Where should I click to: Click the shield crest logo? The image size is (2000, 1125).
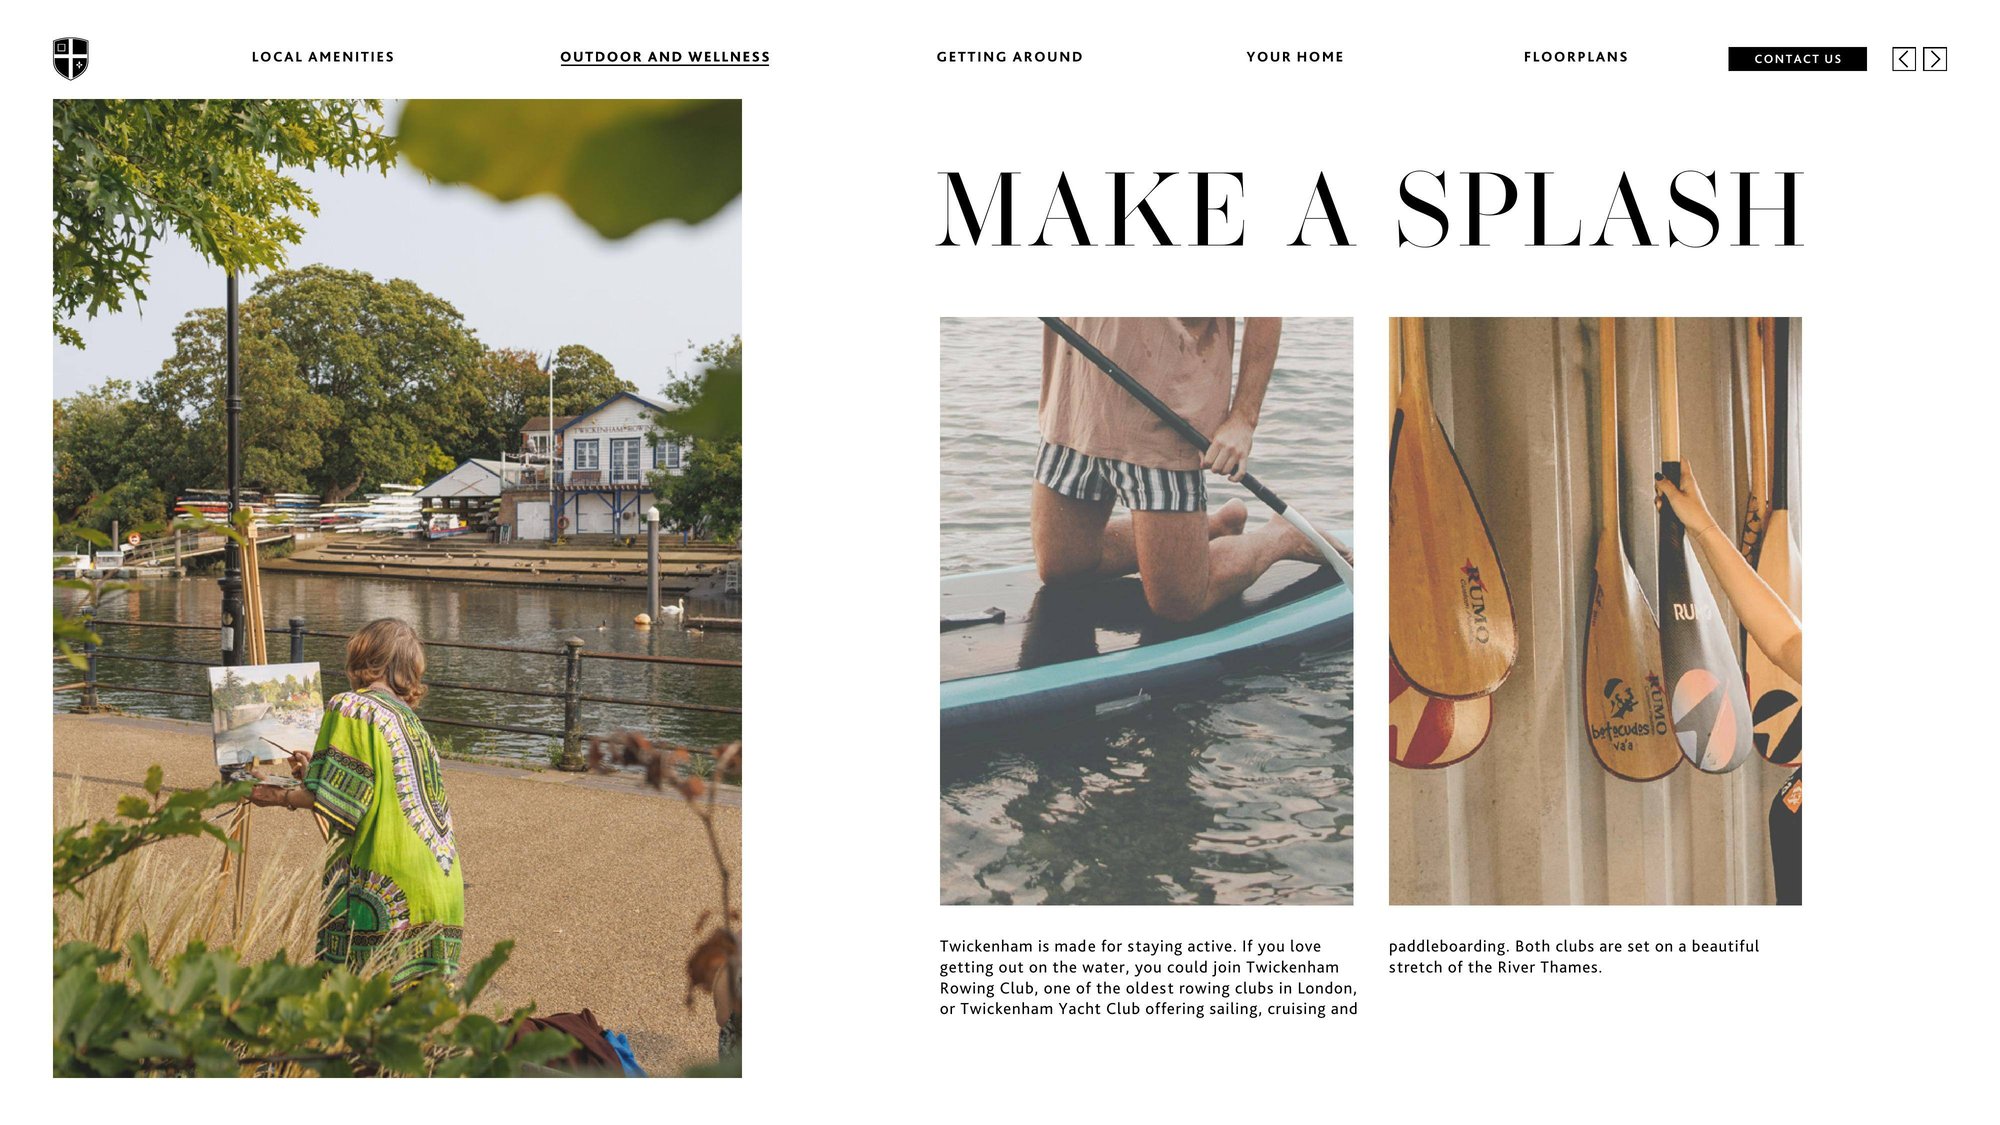[71, 58]
